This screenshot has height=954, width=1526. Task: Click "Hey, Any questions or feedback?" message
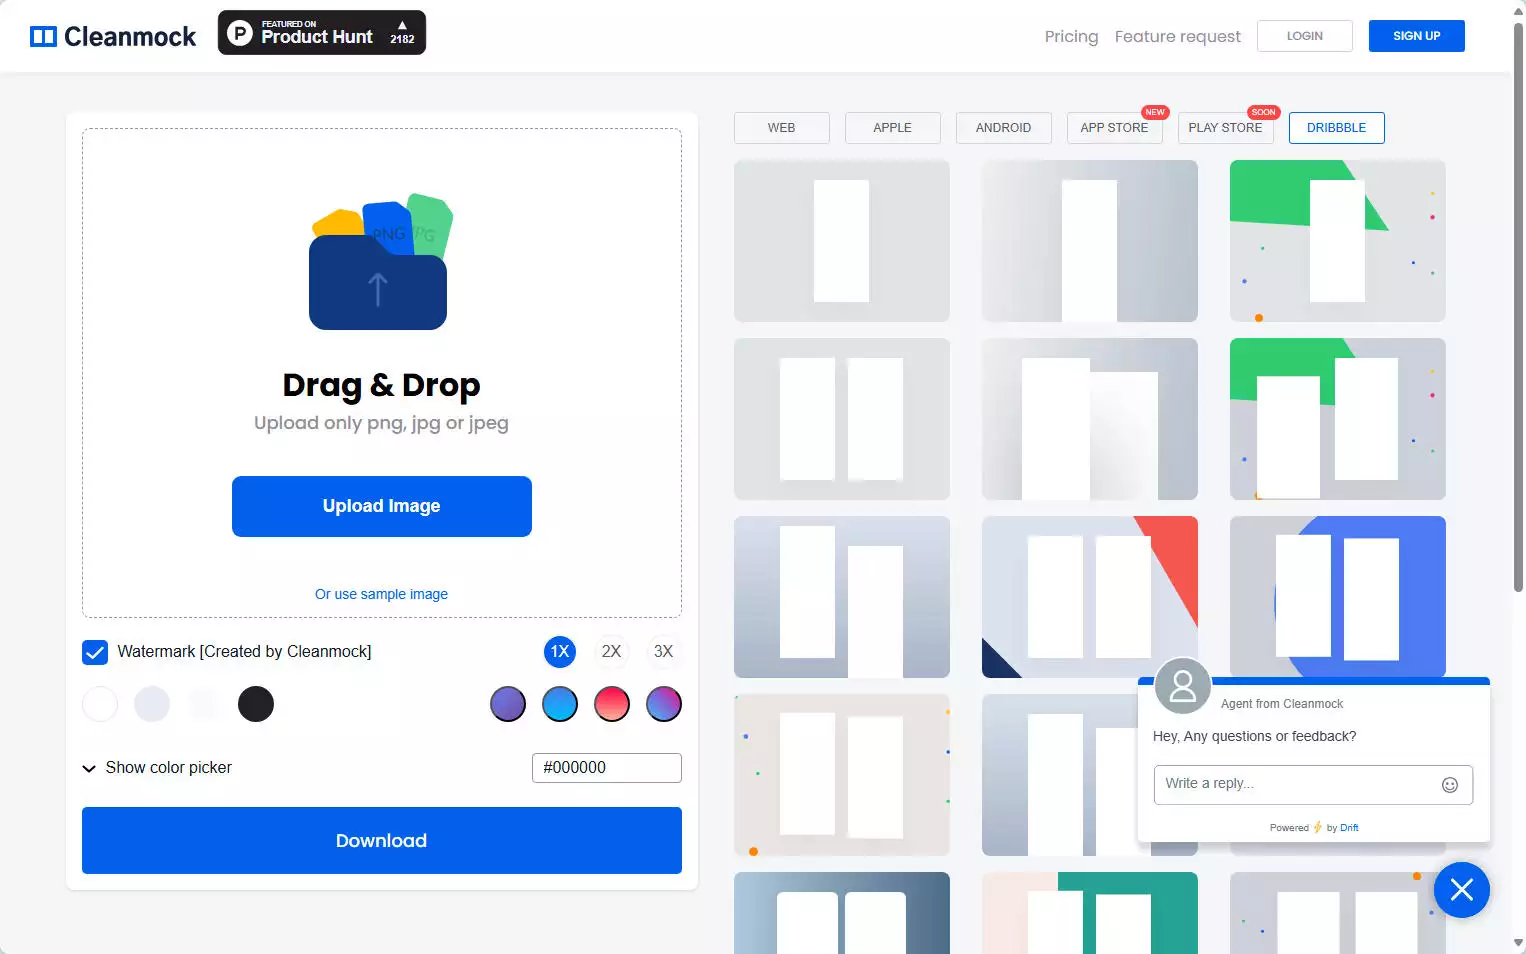(1255, 736)
